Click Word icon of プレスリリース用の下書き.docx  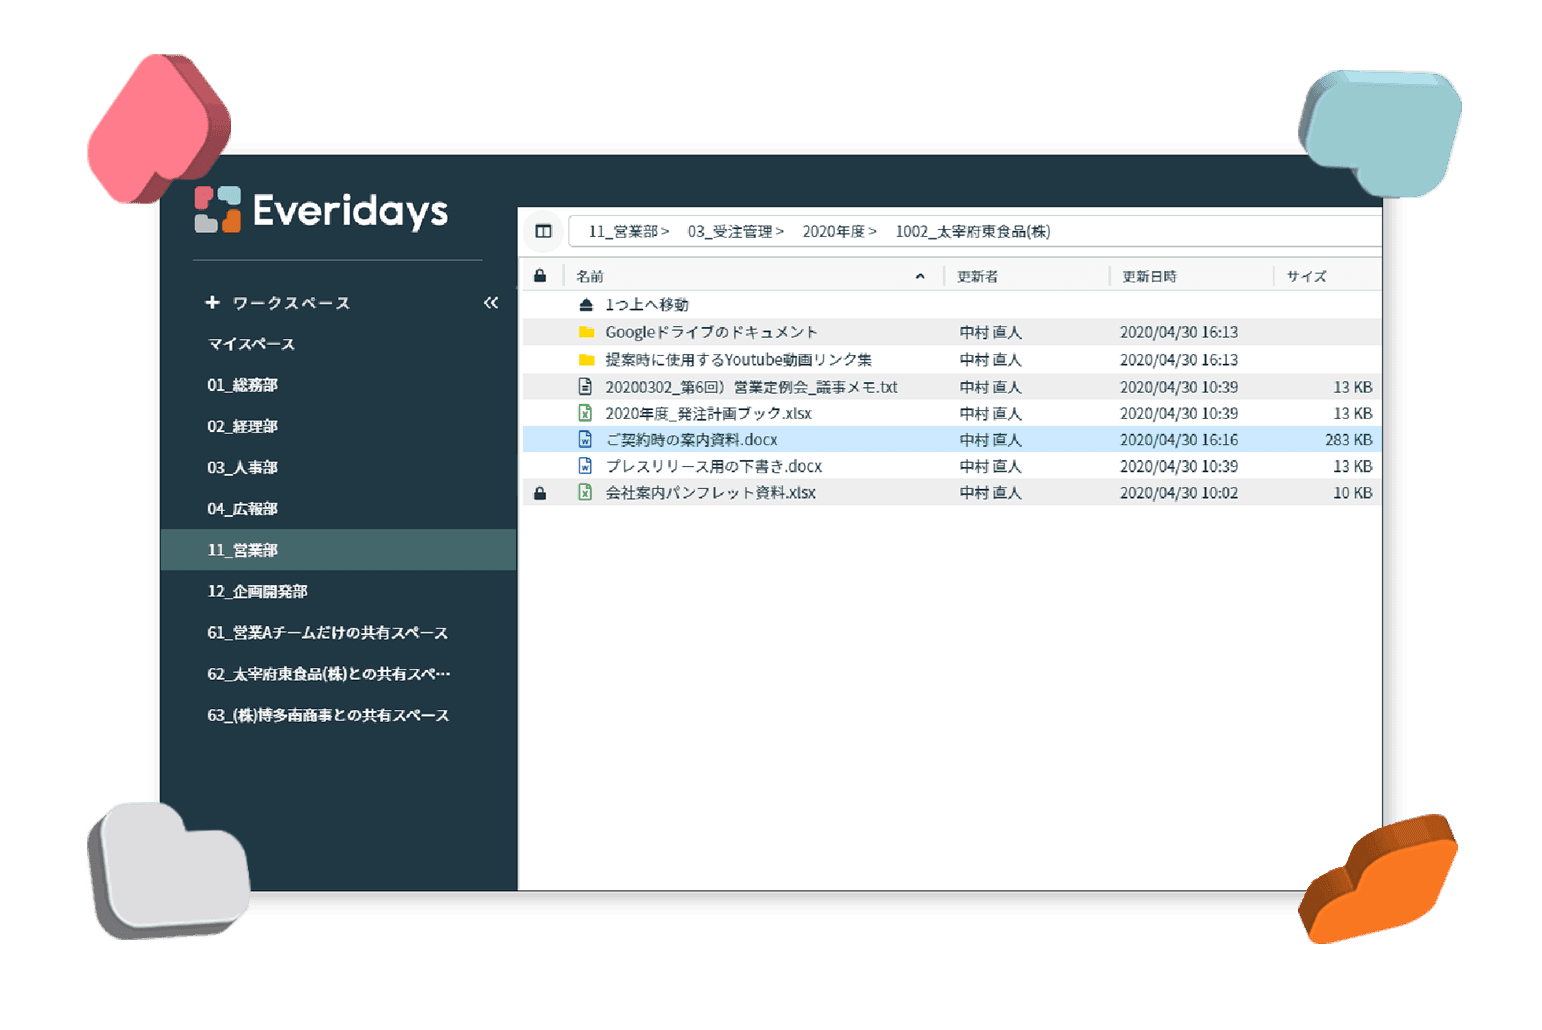(585, 465)
